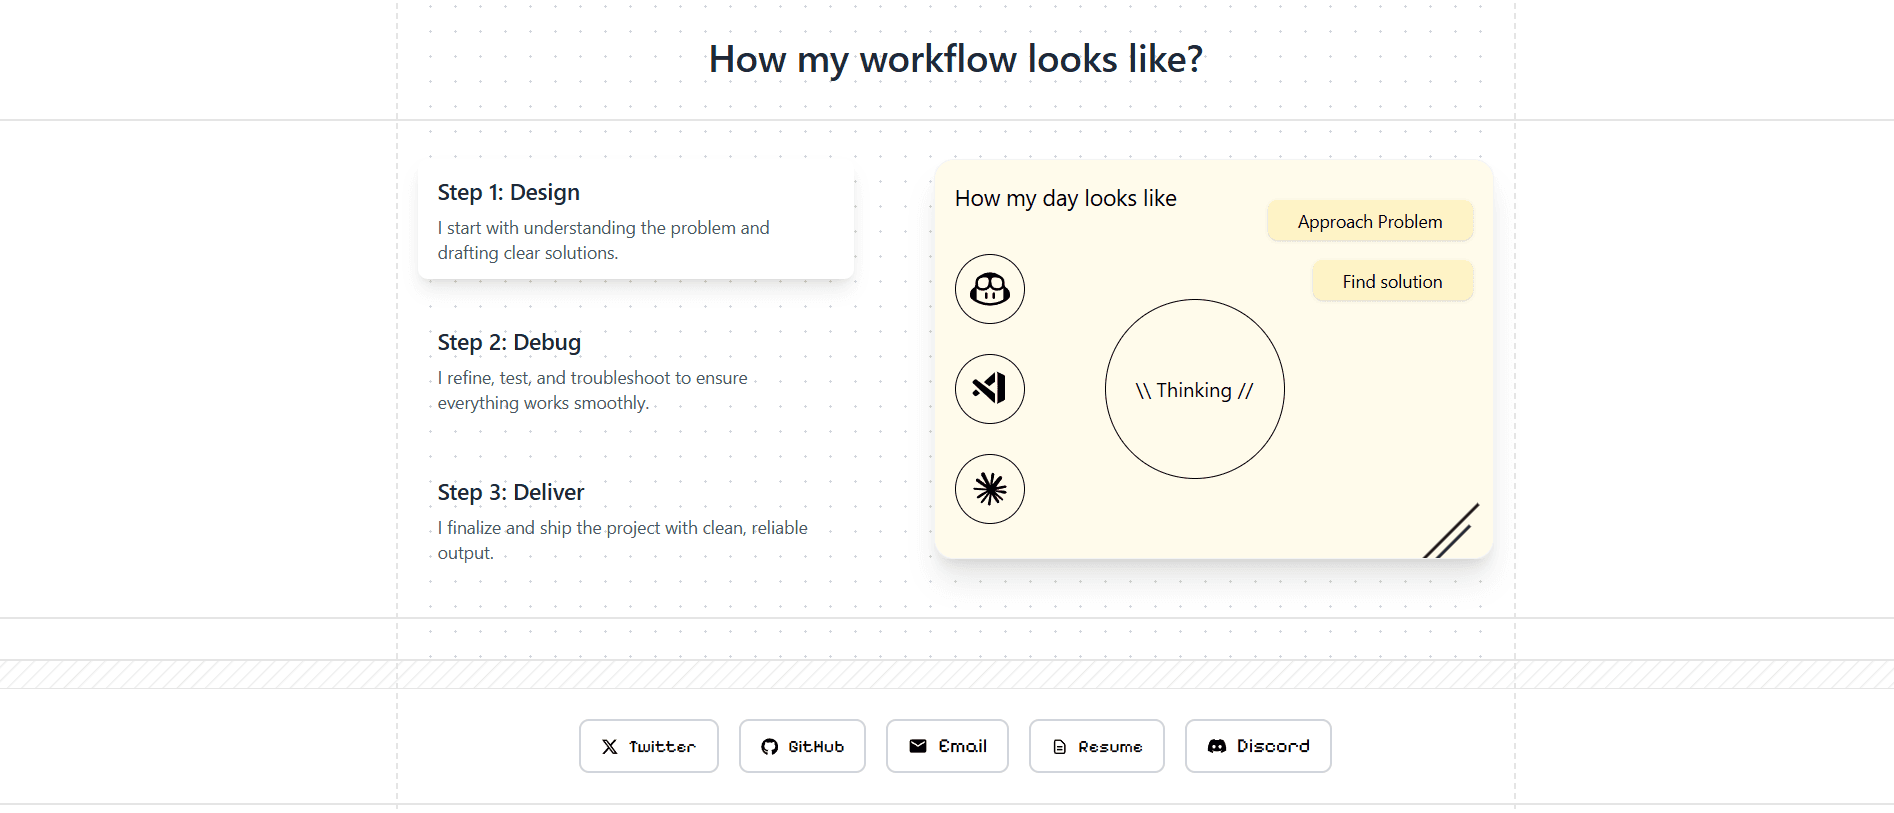
Task: Click the 'How my workflow looks like?' heading
Action: 955,59
